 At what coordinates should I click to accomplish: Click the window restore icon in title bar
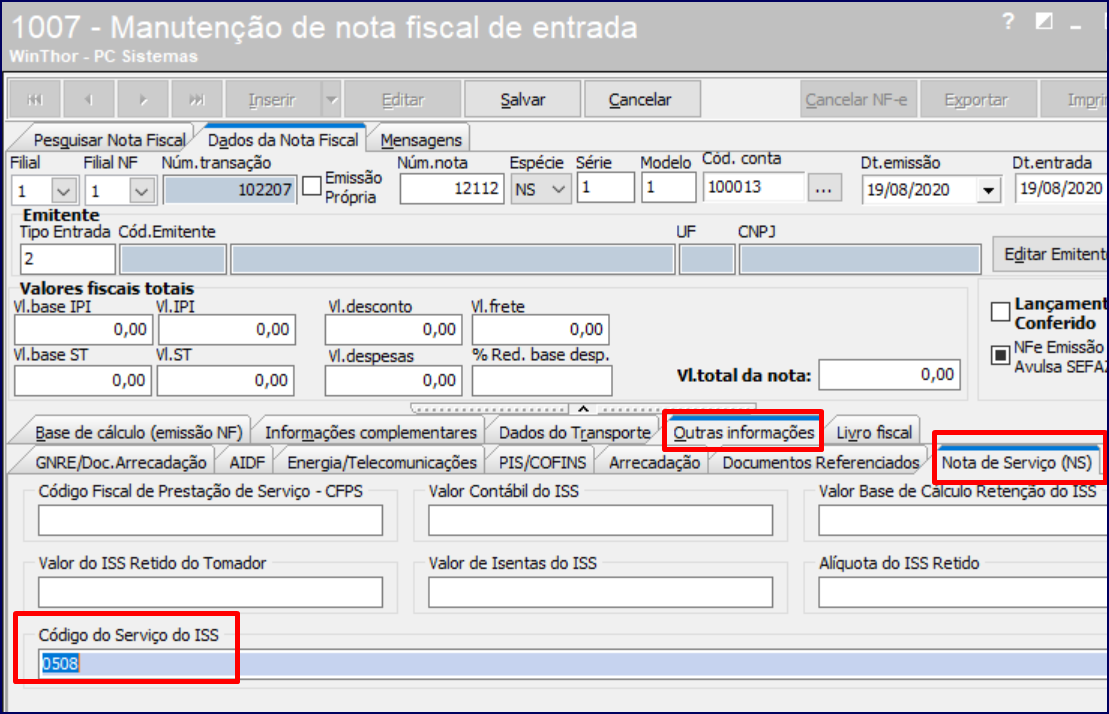click(x=1044, y=22)
